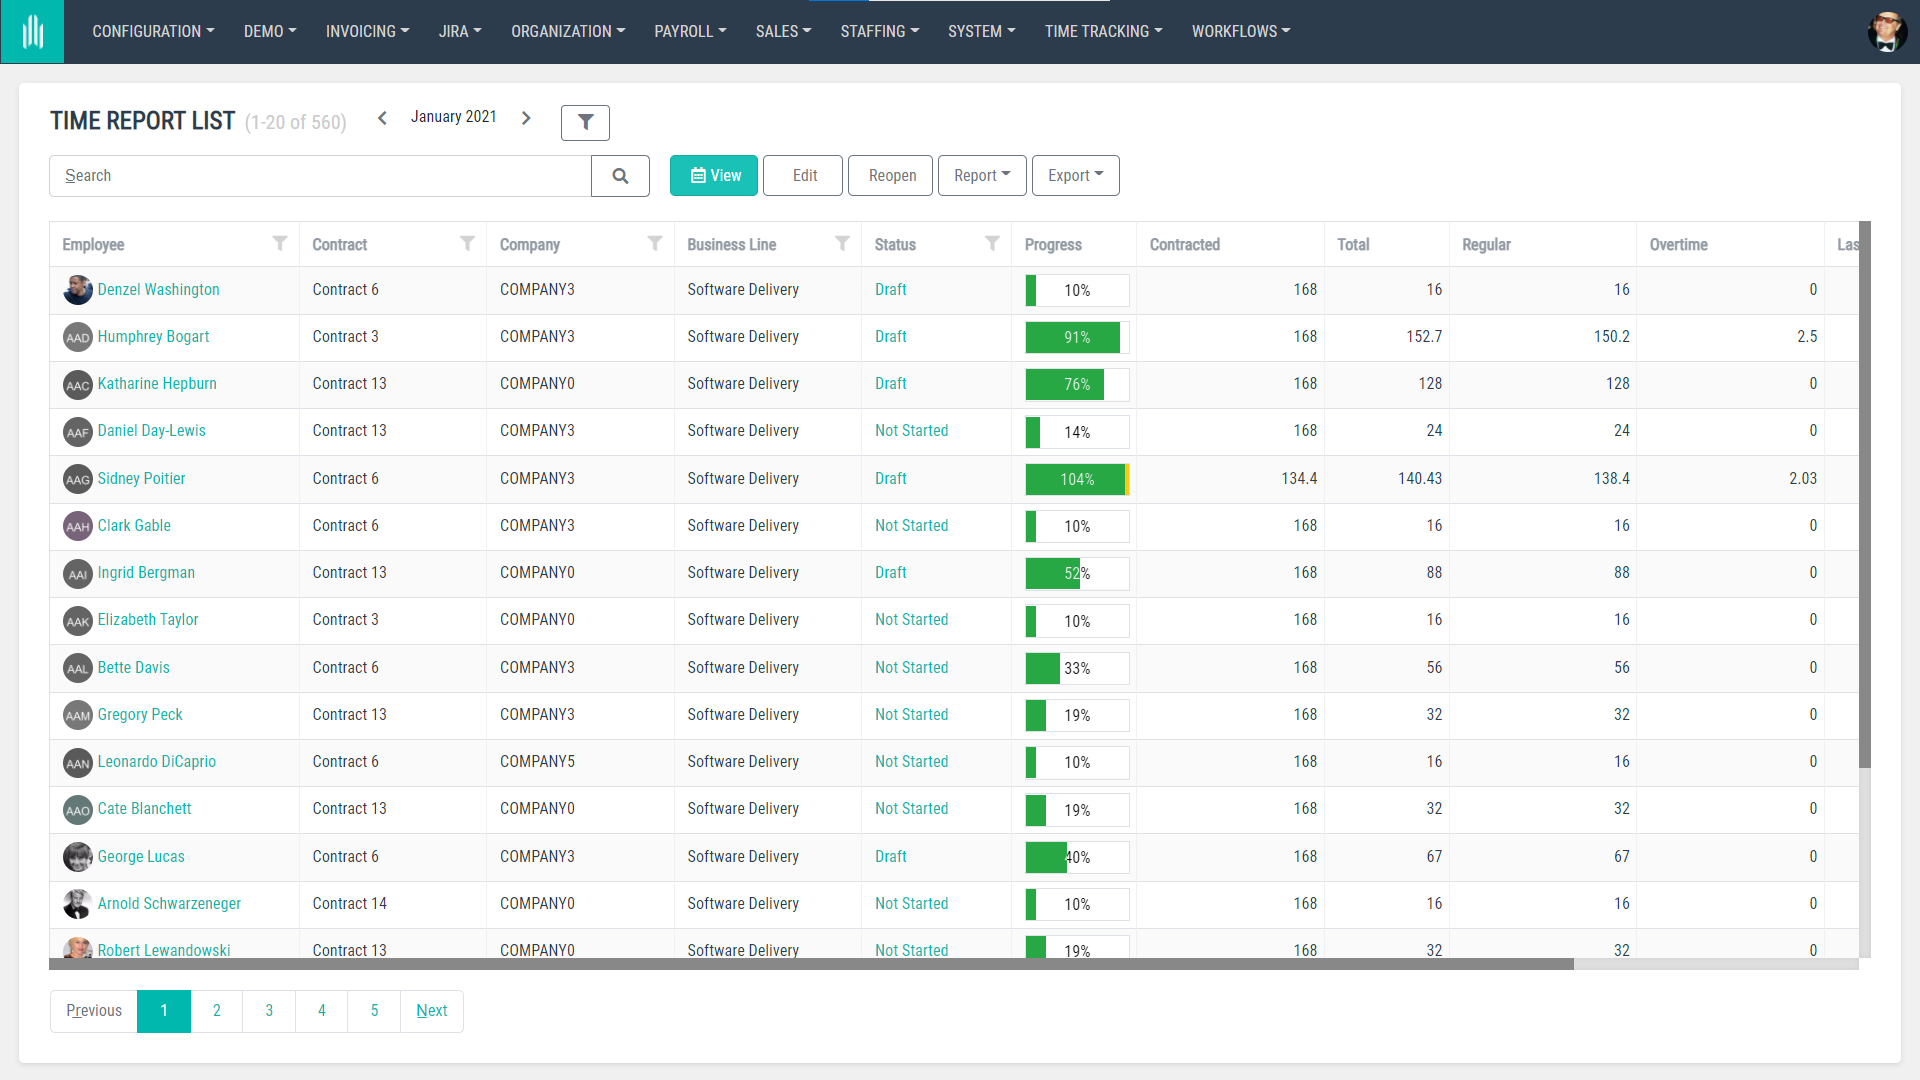Filter the Status column with its funnel icon

(992, 243)
